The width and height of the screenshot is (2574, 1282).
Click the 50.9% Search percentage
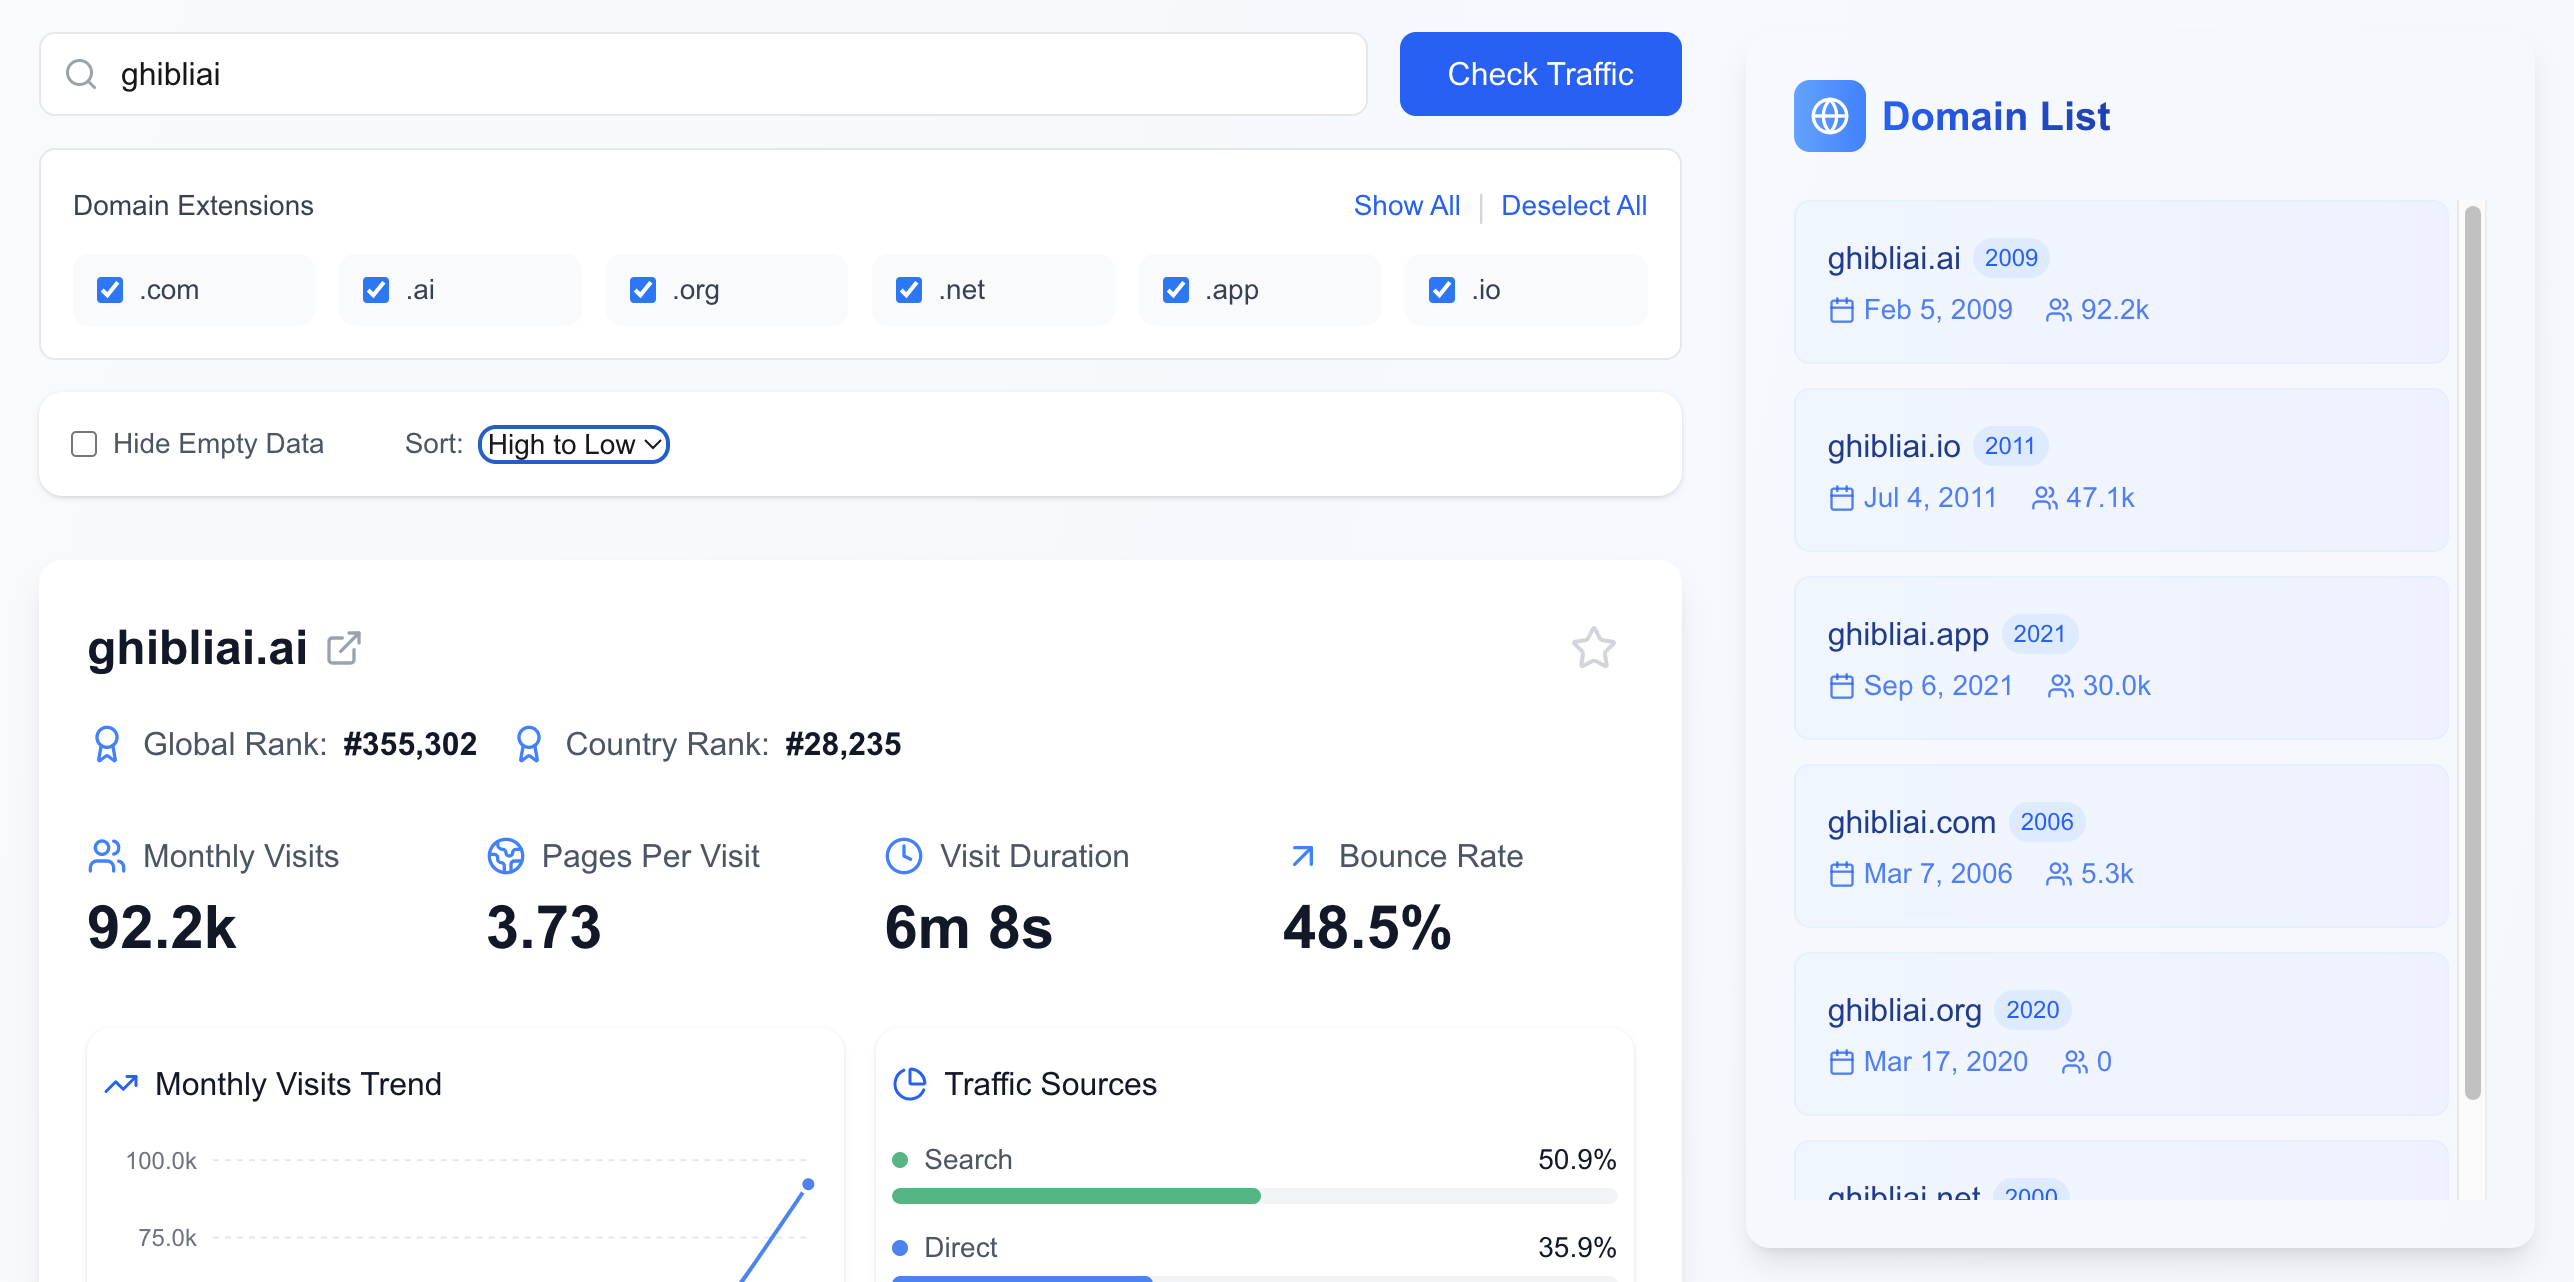(1577, 1160)
